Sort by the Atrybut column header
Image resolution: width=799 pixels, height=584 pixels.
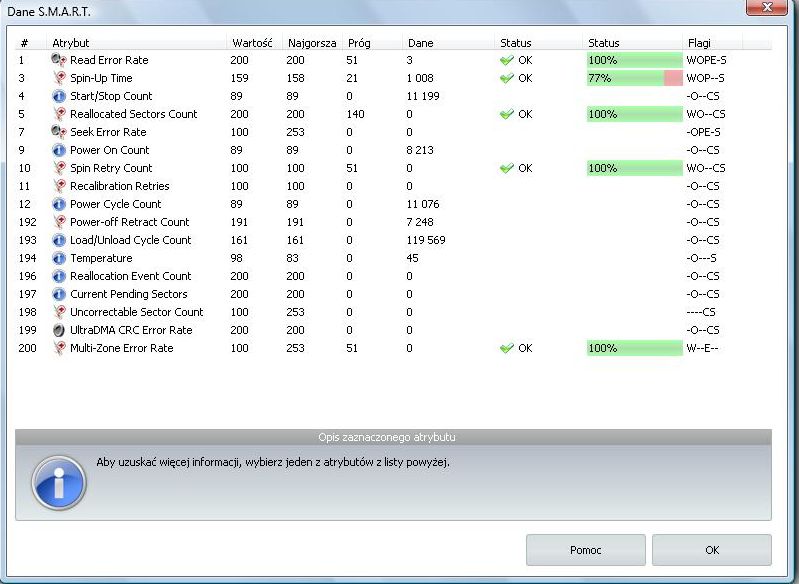click(x=71, y=43)
